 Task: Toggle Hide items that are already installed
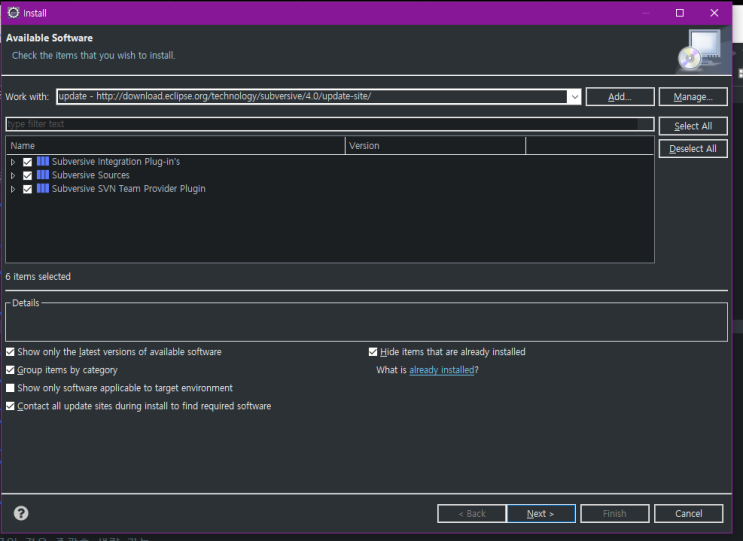click(373, 352)
